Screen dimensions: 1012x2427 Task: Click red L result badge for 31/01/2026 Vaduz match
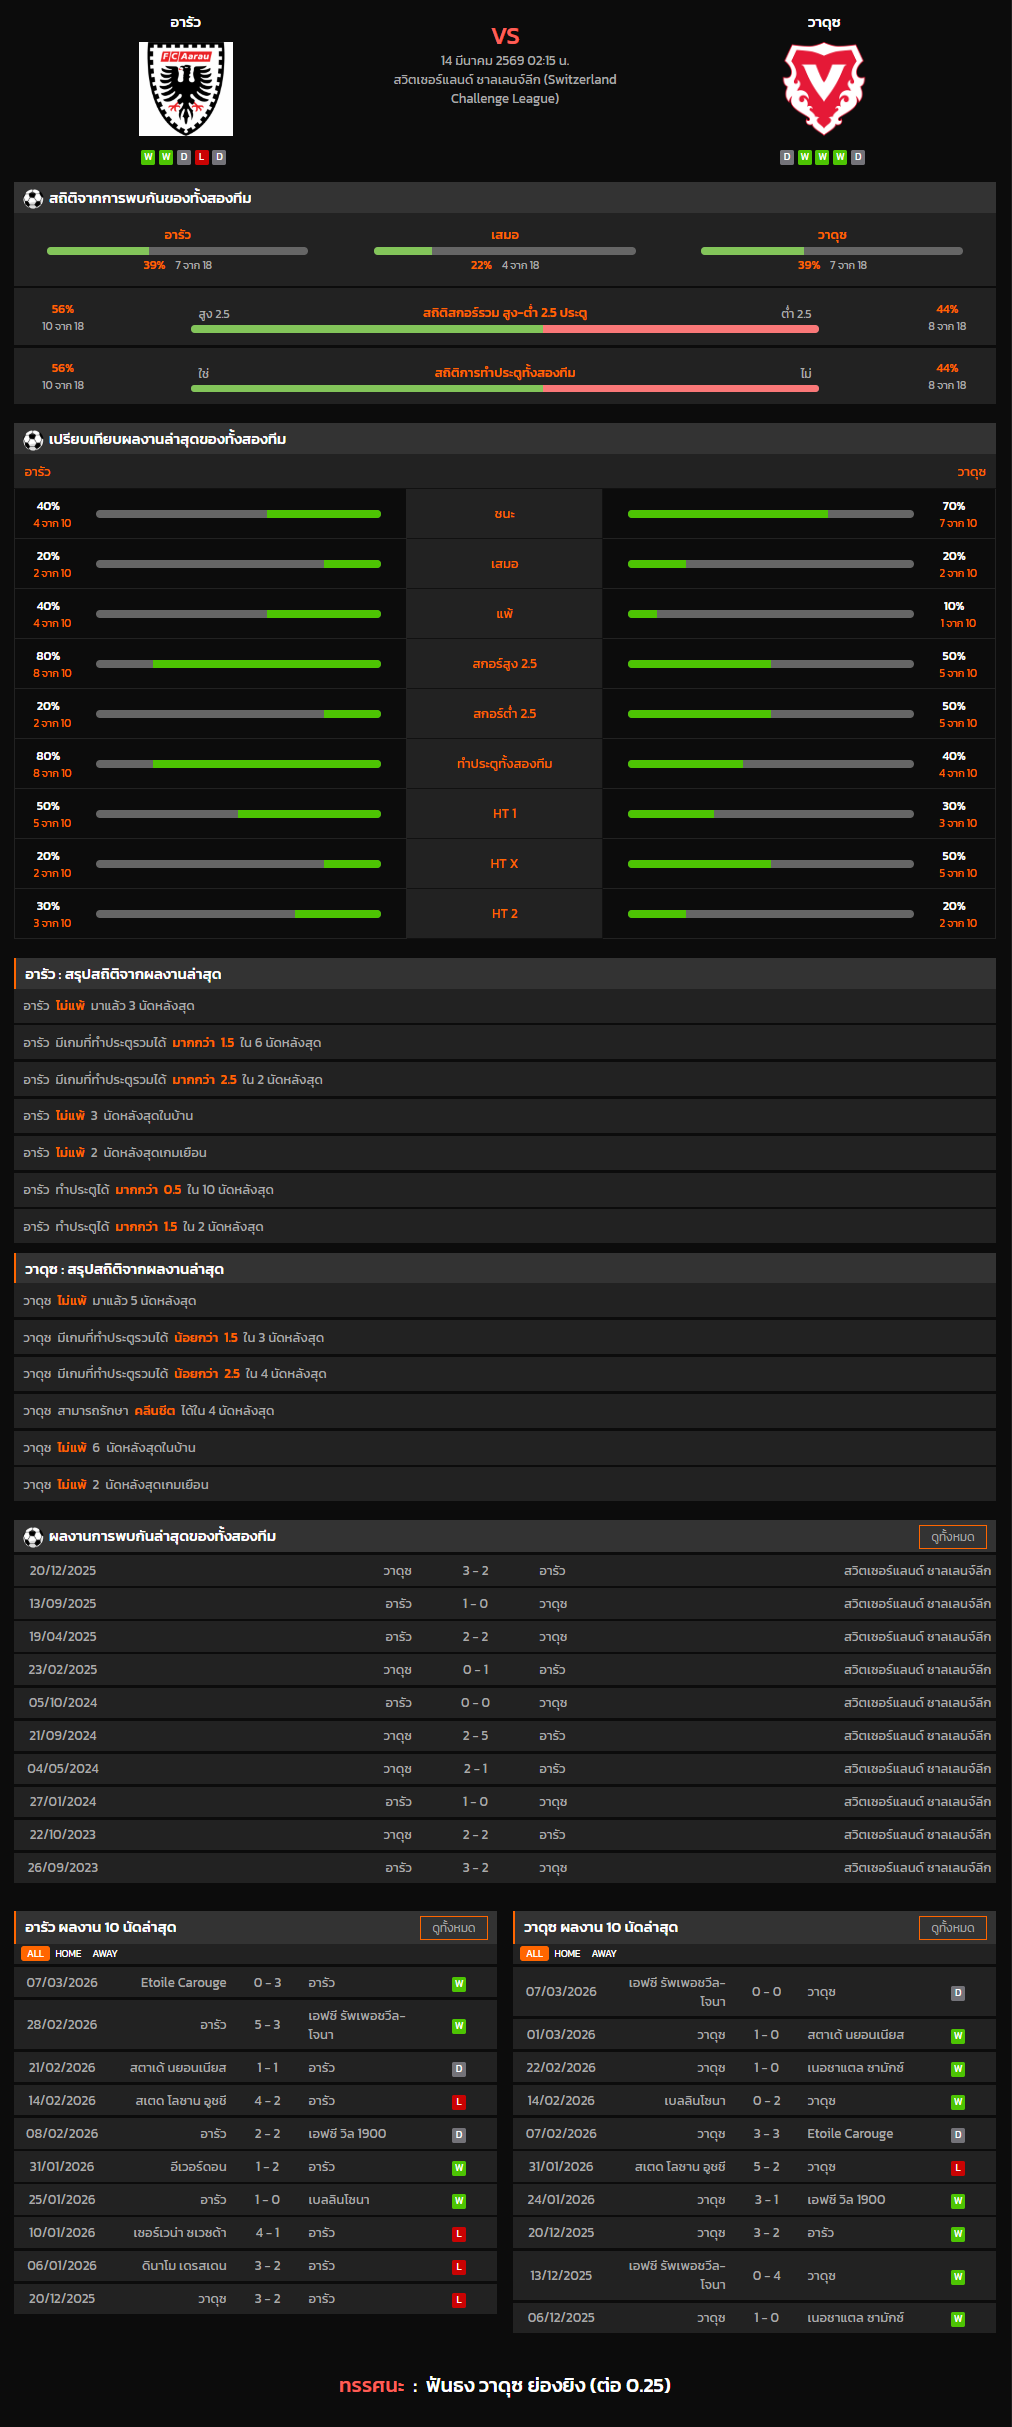[x=957, y=2168]
